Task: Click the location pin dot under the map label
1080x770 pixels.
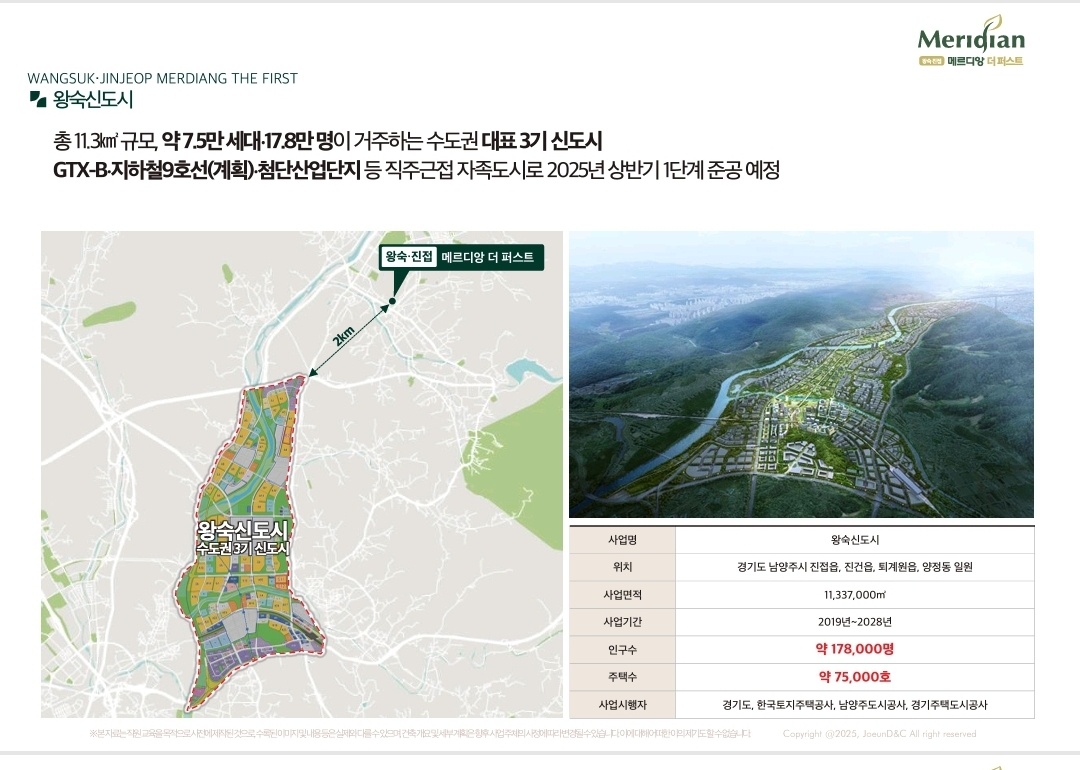Action: (393, 301)
